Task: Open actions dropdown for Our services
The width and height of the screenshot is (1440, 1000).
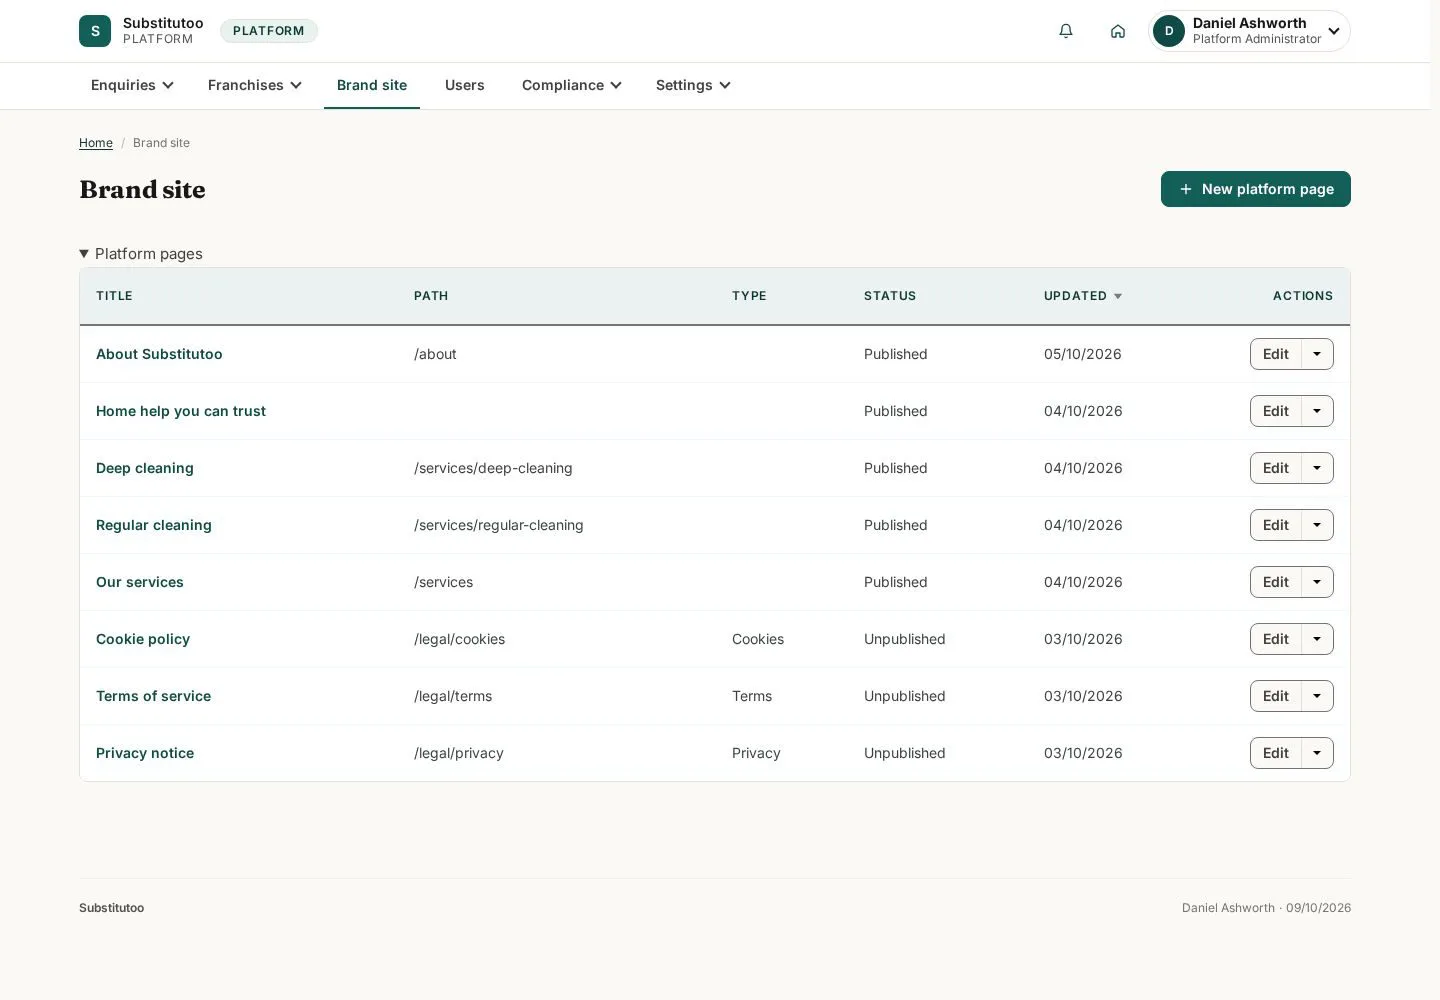Action: (x=1317, y=582)
